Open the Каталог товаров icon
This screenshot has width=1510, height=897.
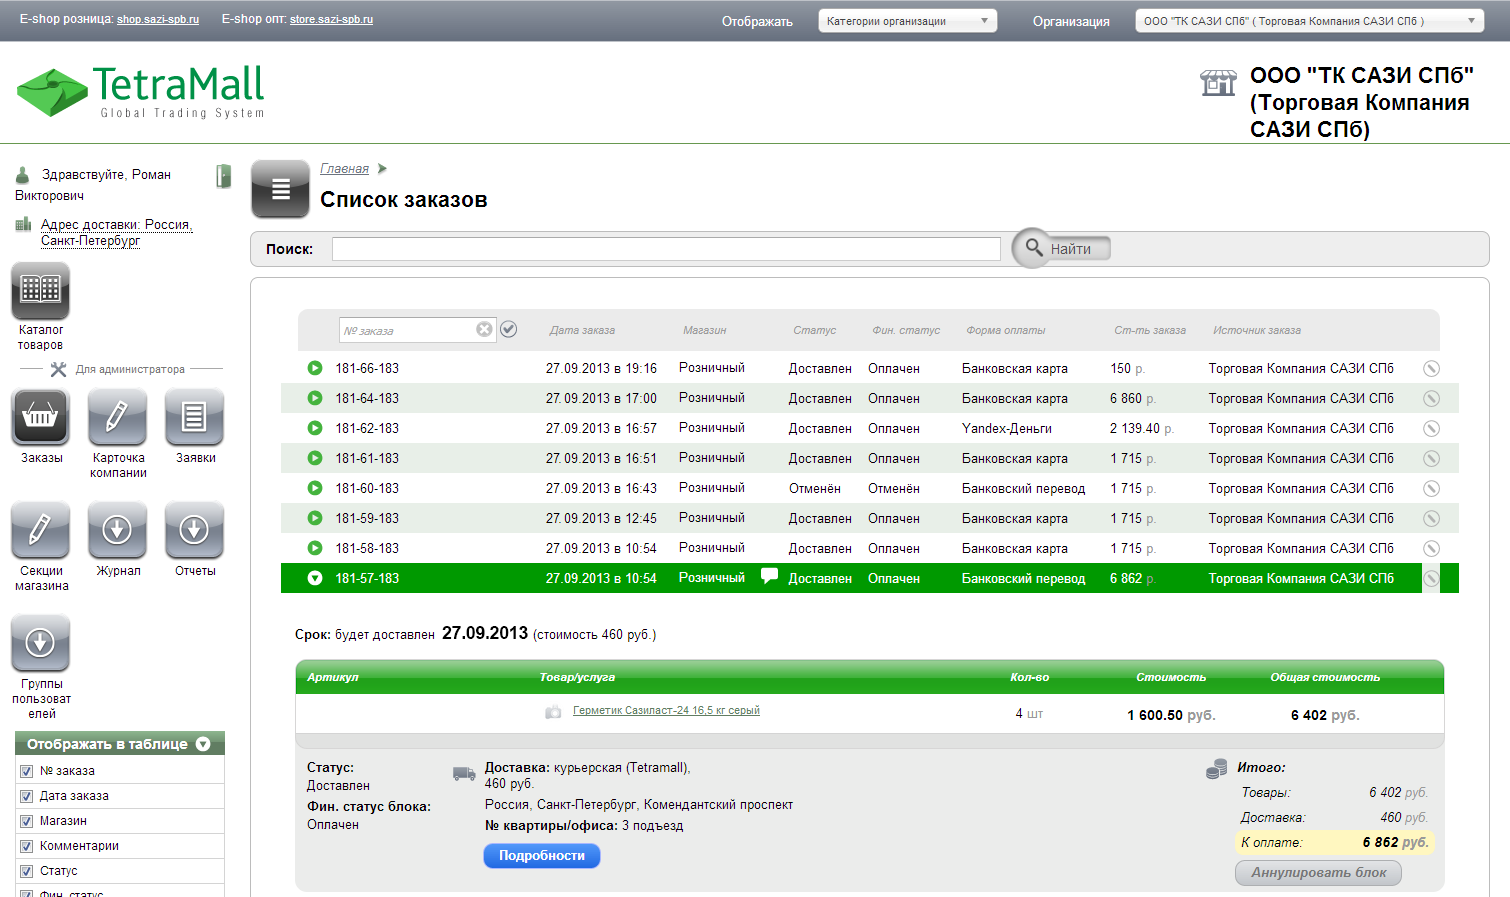click(x=40, y=291)
